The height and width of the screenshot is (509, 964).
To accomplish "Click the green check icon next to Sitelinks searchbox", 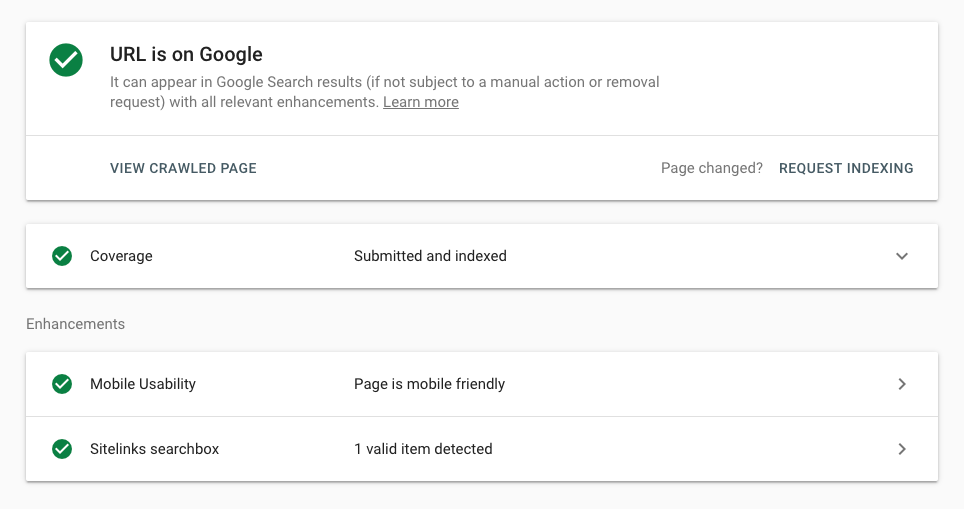I will [62, 449].
